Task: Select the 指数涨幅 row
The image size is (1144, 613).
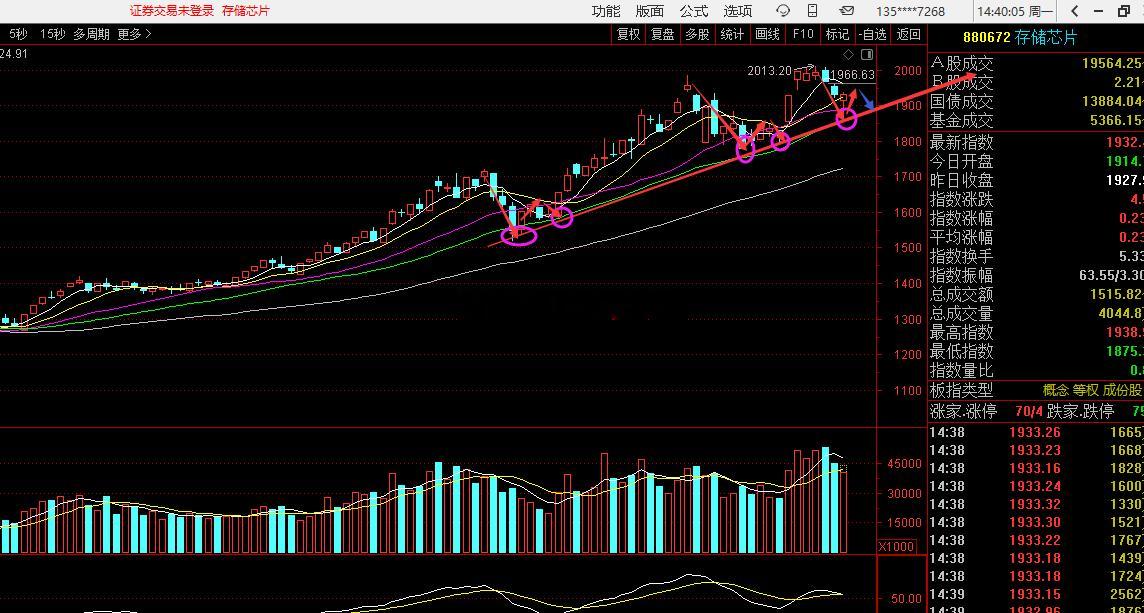Action: pyautogui.click(x=1036, y=218)
